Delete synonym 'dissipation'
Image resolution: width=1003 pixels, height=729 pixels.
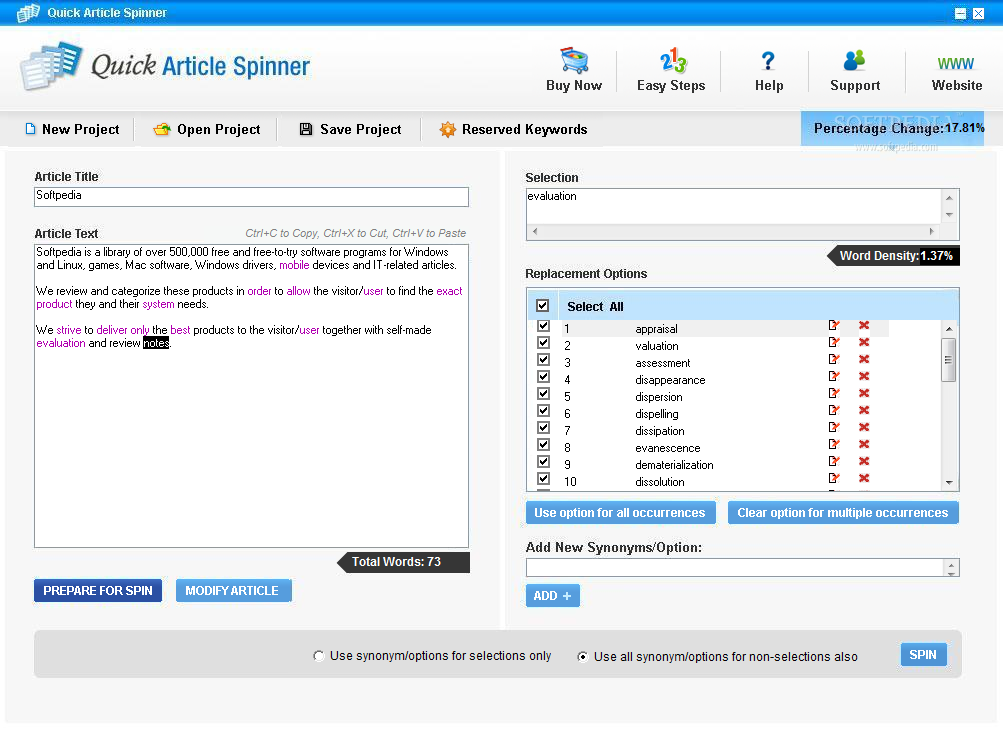click(x=864, y=427)
